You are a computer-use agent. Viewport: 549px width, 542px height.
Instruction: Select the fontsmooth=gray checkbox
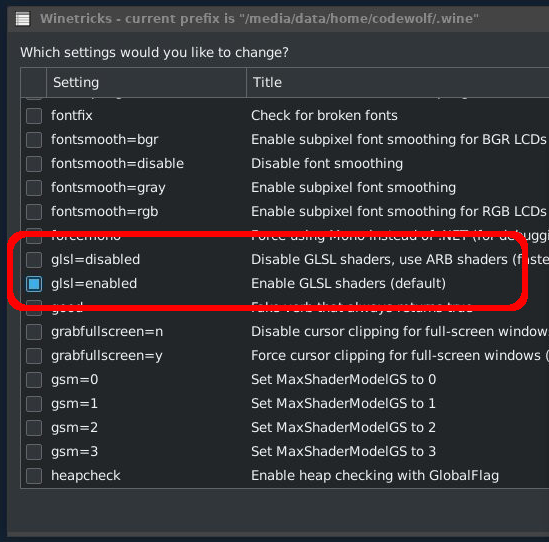[34, 188]
